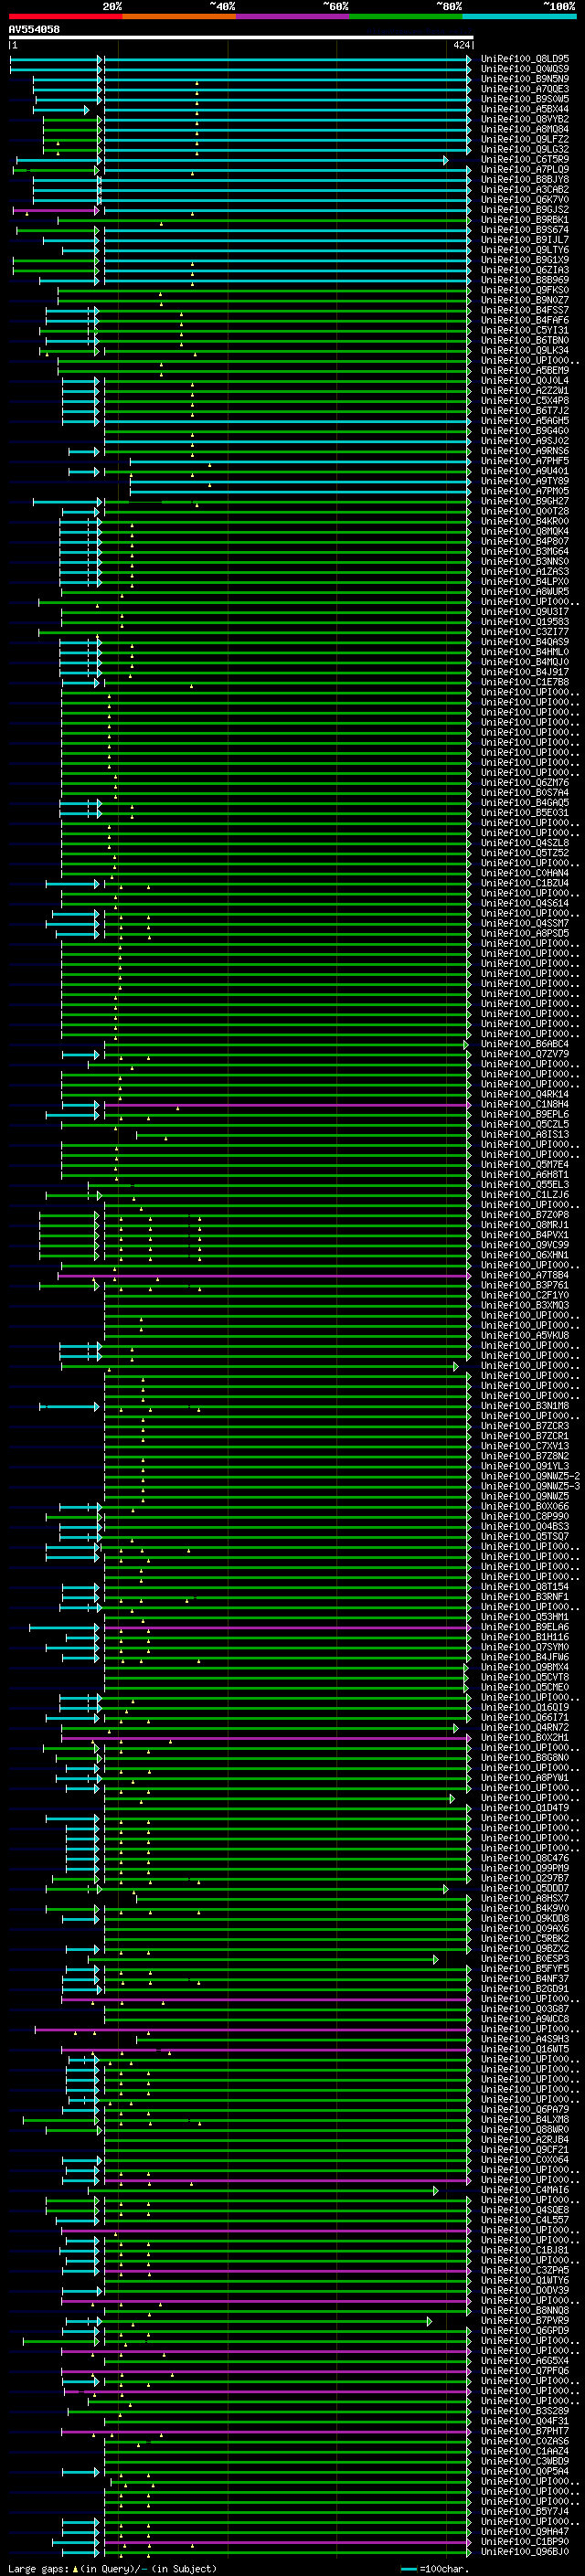
Task: Select label UniRef100_B9GHZ7
Action: (x=524, y=501)
